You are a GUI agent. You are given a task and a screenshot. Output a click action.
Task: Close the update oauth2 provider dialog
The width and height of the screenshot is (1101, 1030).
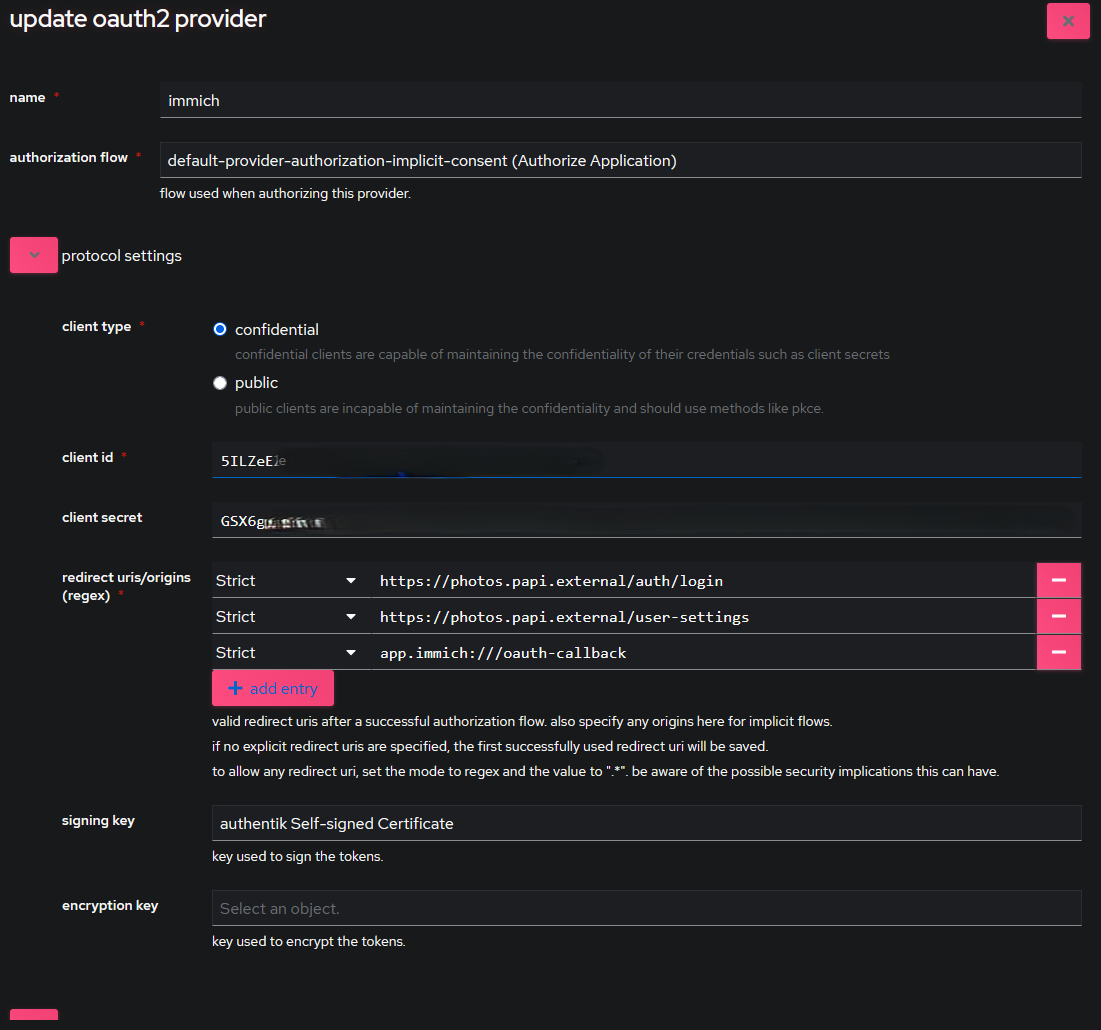pyautogui.click(x=1068, y=20)
